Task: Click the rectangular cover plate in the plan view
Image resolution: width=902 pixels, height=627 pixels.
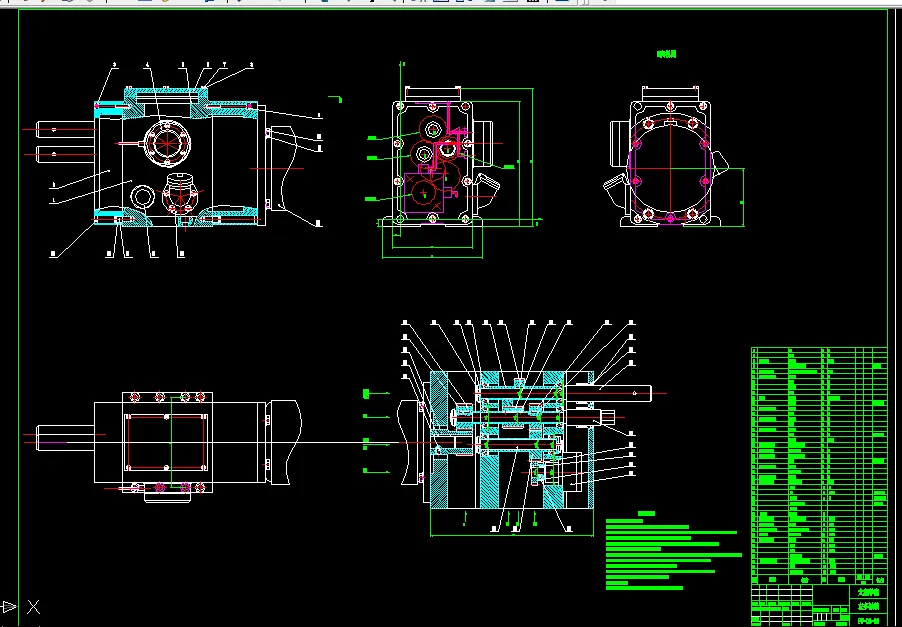Action: click(x=167, y=442)
